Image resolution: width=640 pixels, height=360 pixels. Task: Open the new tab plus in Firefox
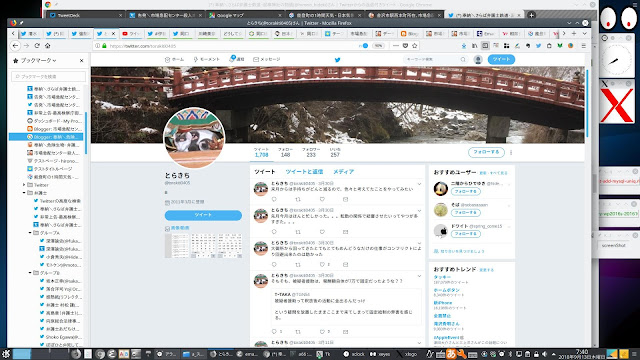(x=574, y=33)
